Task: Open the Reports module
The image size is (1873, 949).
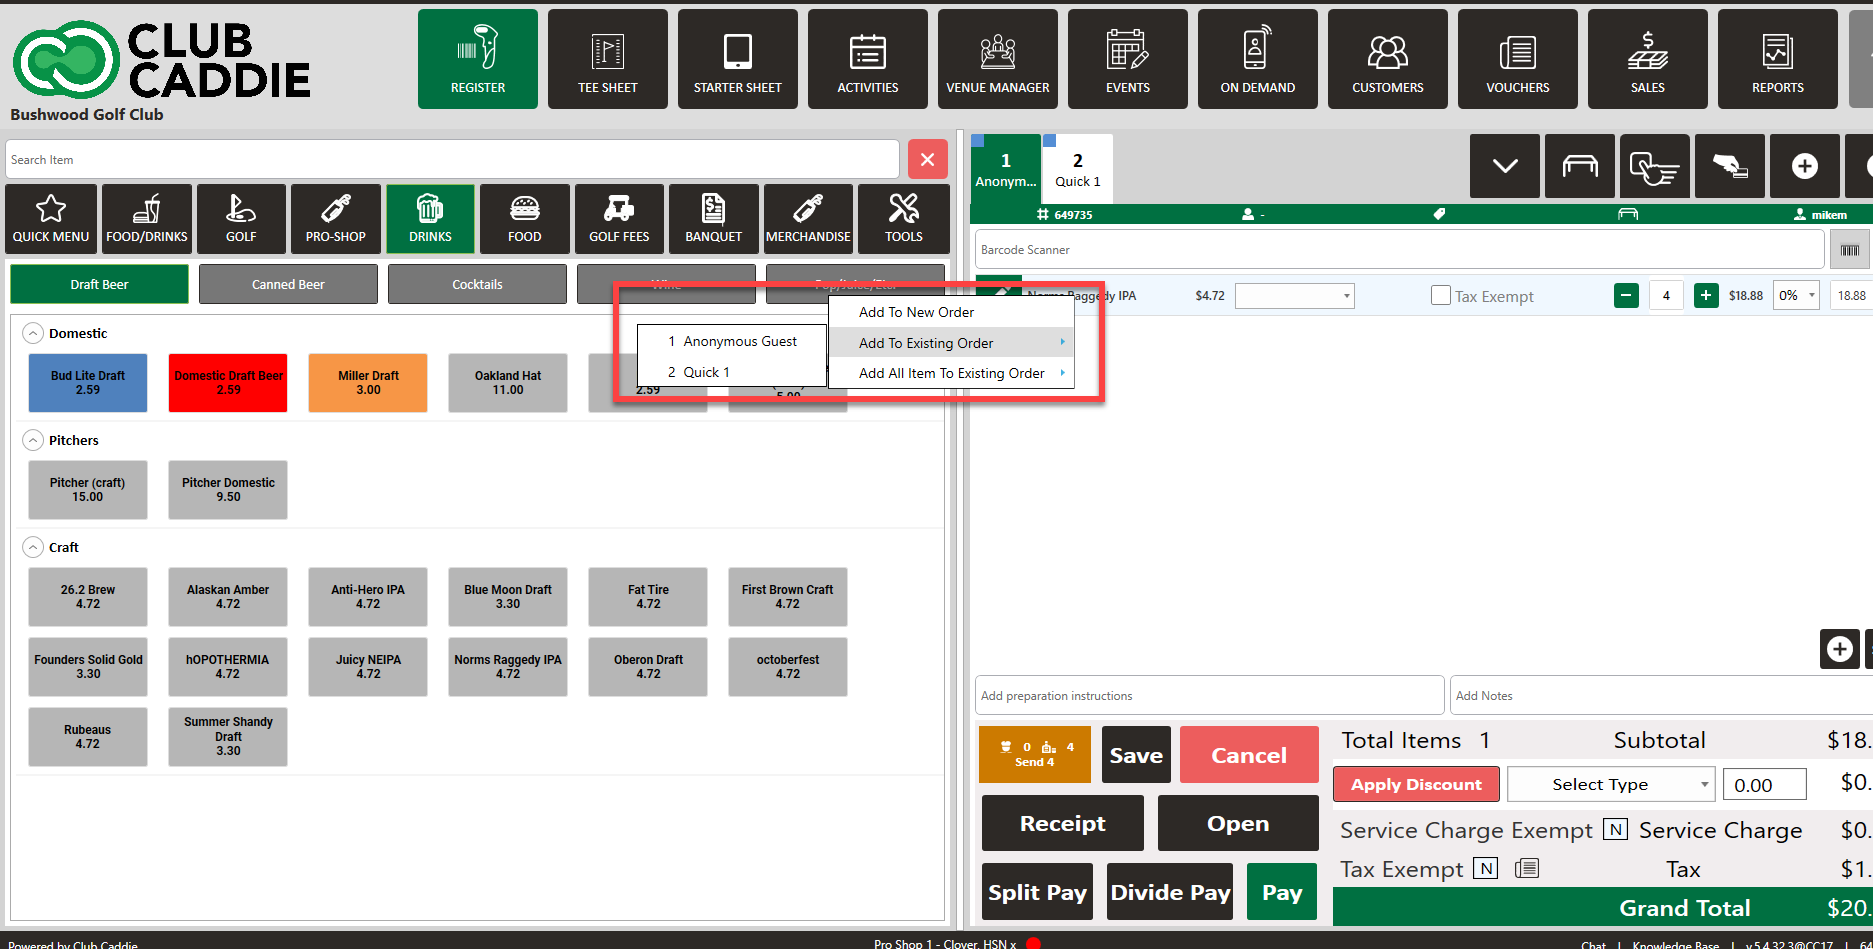Action: pos(1777,59)
